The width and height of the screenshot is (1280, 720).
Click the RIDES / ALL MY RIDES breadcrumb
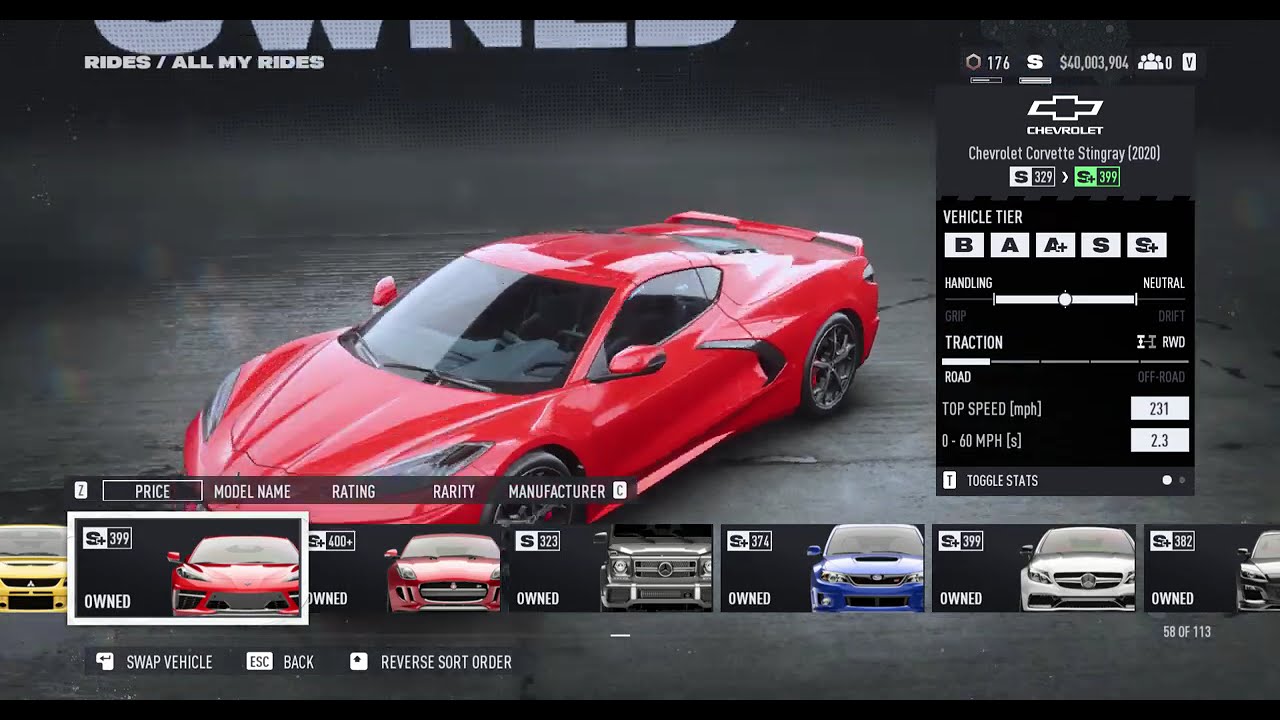(x=204, y=62)
